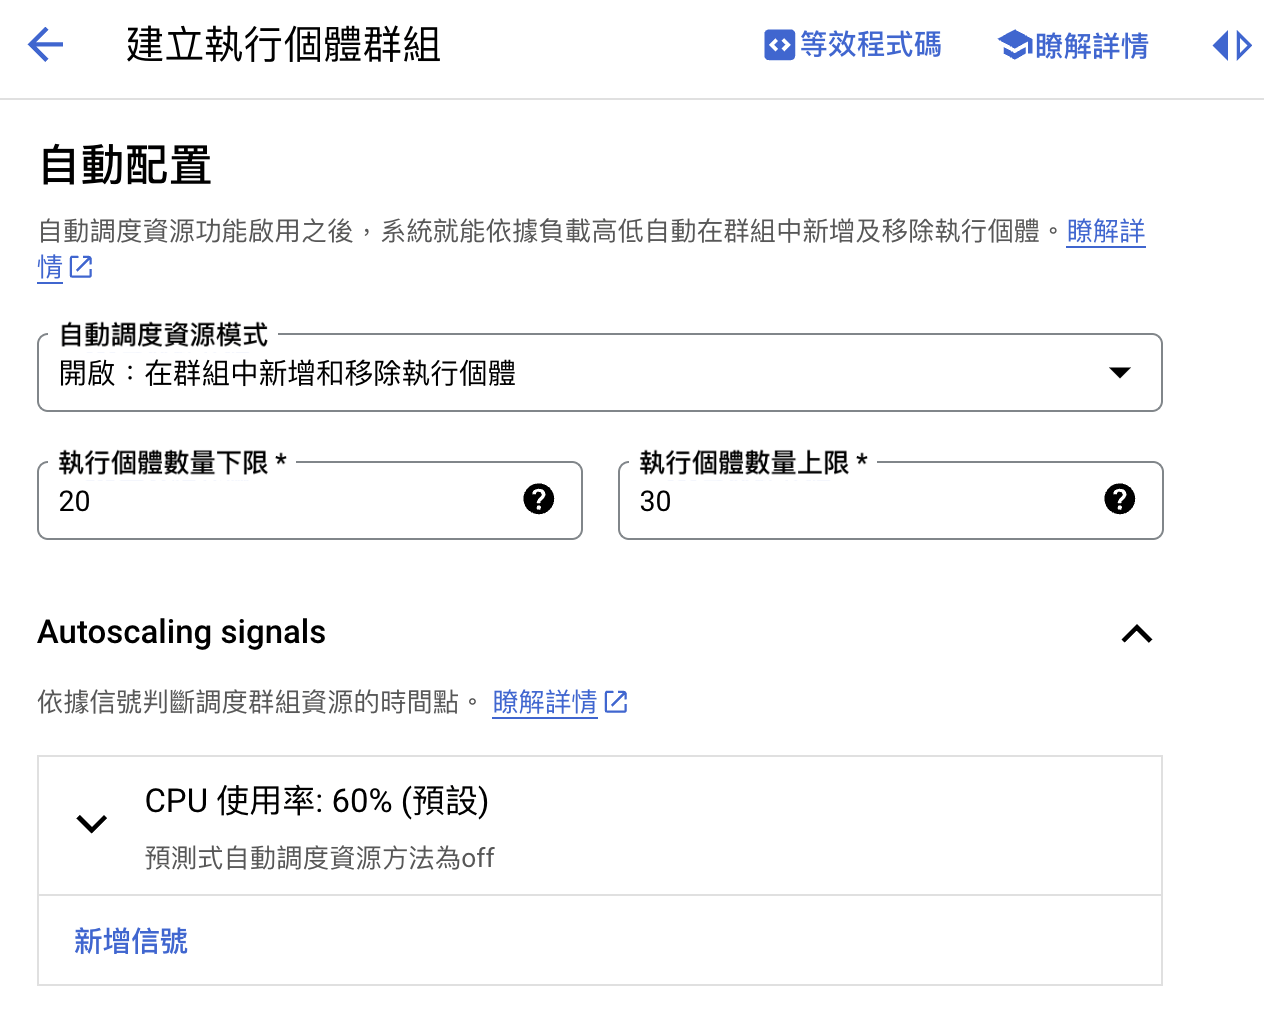Click the code icon beside 等效程式碼
The width and height of the screenshot is (1264, 1030).
[x=779, y=45]
